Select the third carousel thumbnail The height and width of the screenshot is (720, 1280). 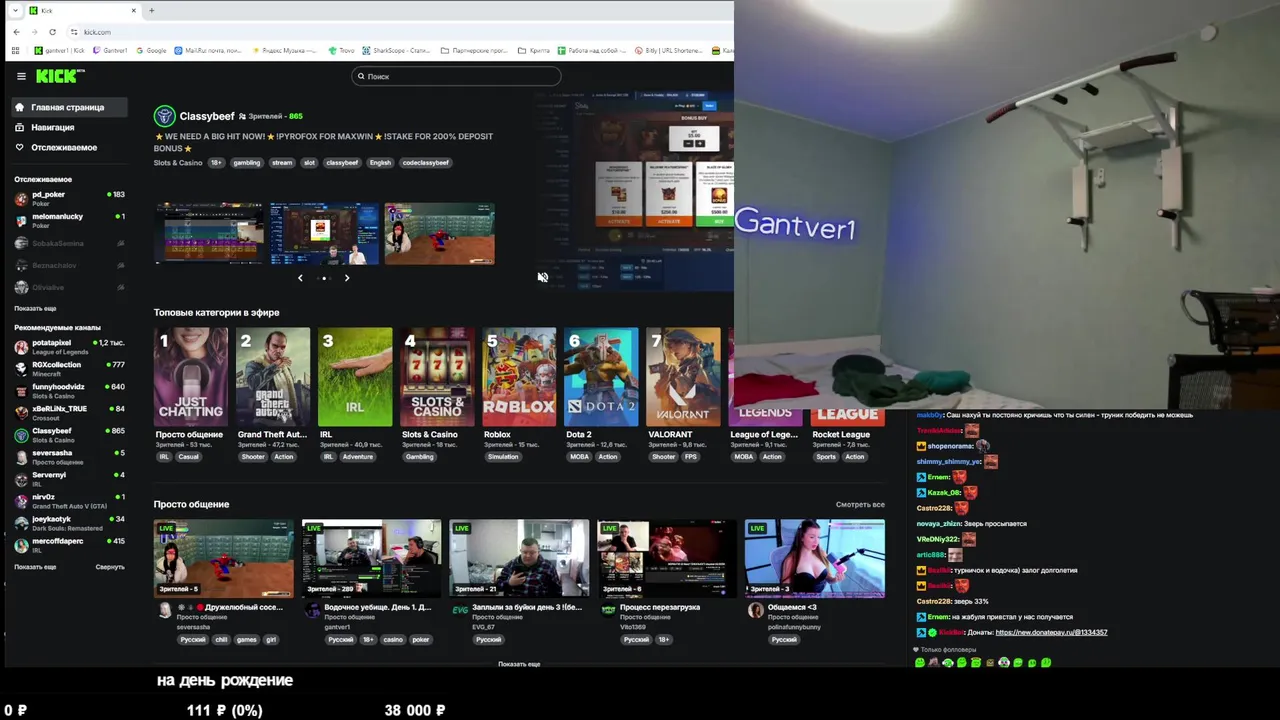point(440,233)
